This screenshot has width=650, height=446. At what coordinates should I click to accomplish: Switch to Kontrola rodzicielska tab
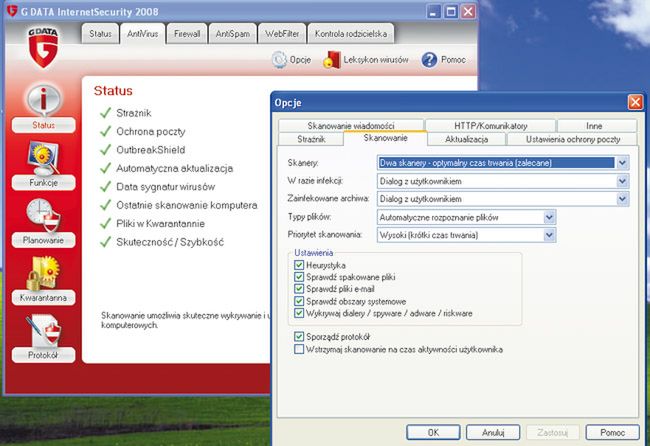pos(351,34)
